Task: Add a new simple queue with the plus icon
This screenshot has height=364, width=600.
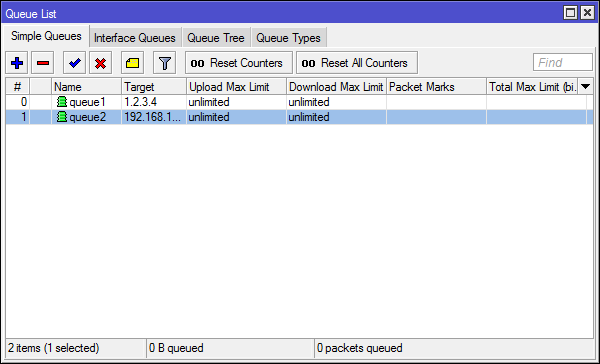Action: 17,63
